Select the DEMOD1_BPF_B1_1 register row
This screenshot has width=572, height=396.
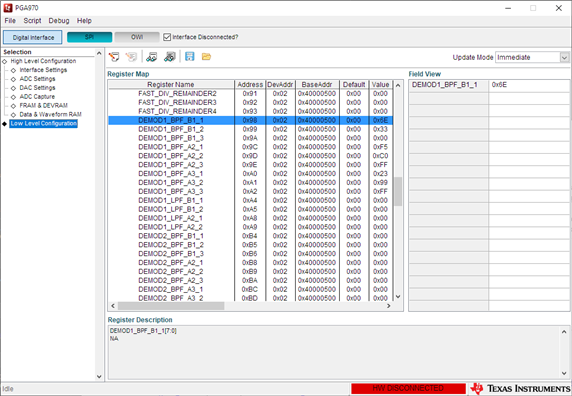pyautogui.click(x=250, y=120)
